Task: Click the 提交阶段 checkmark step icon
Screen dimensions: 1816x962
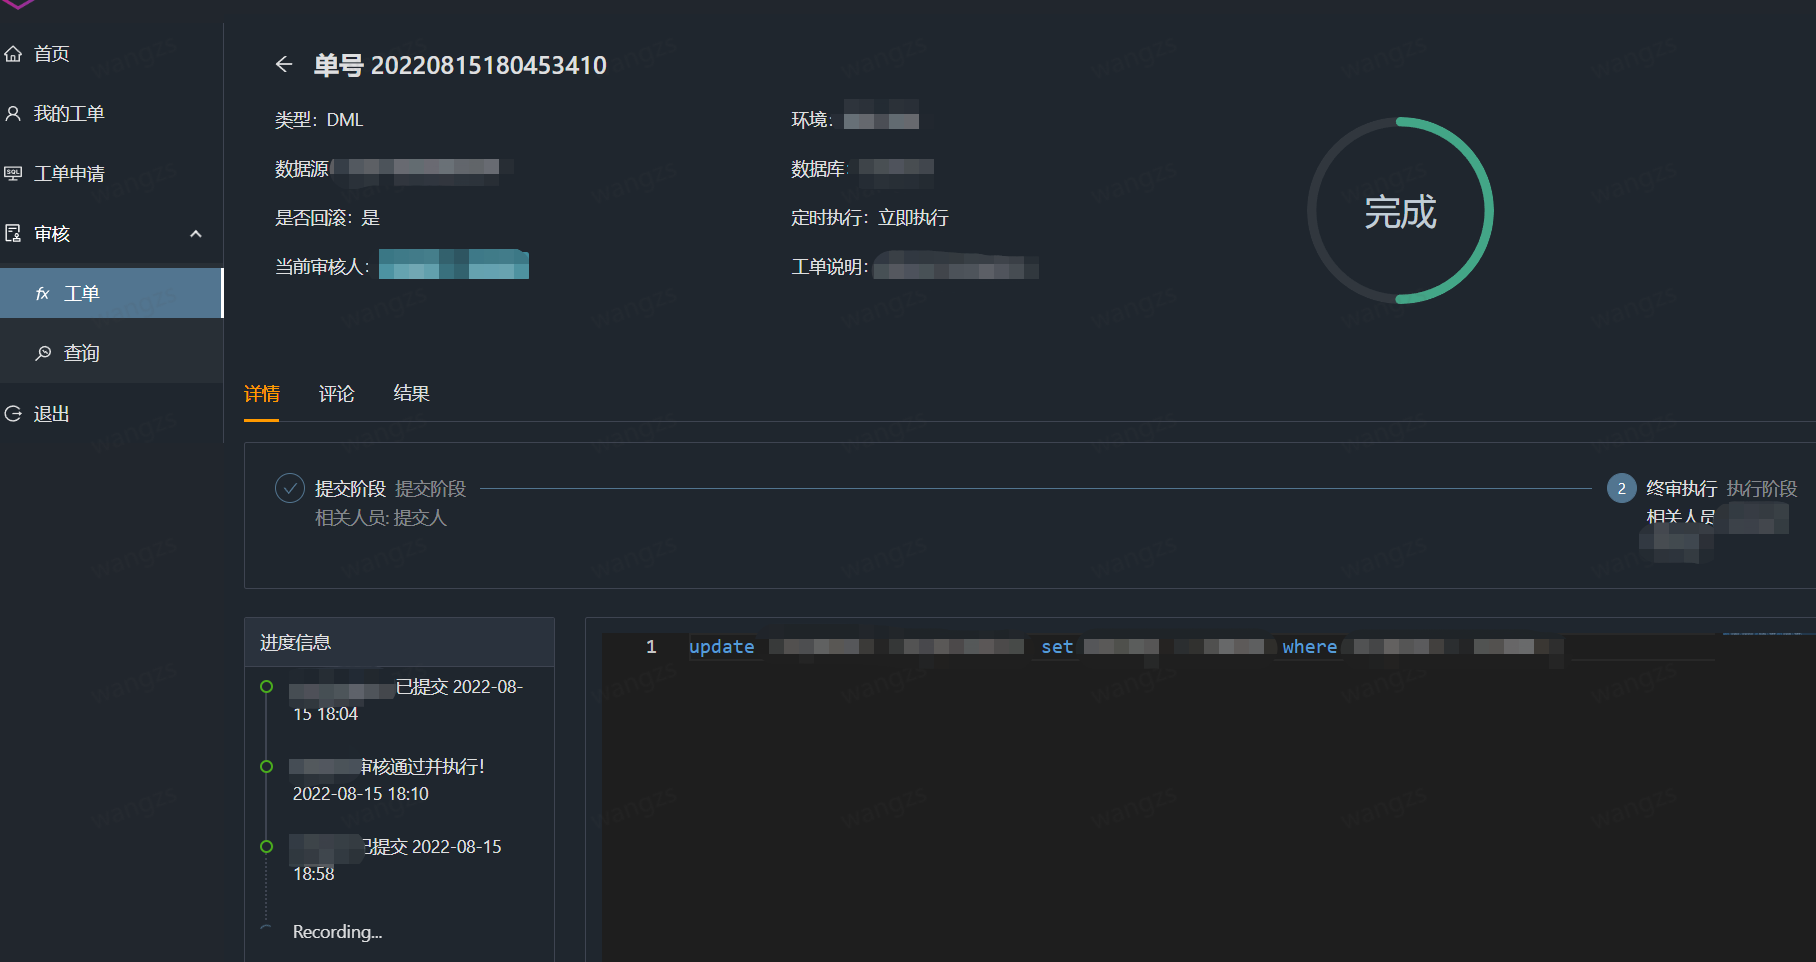Action: coord(290,488)
